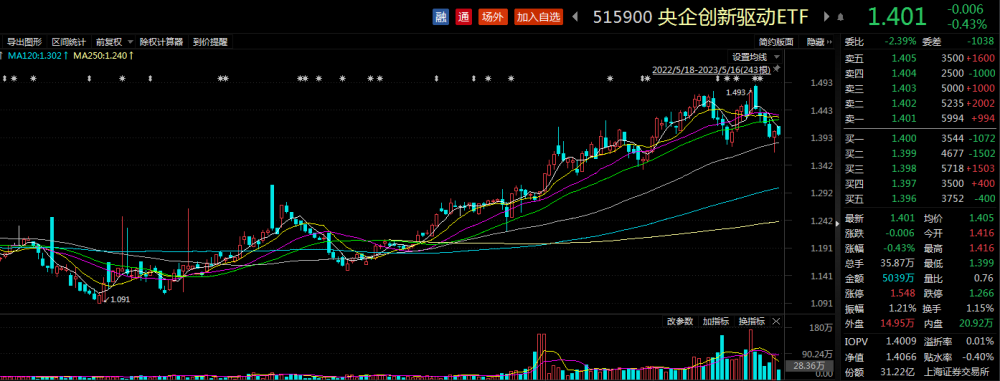Click the 卖三 1.403 order row
The width and height of the screenshot is (1000, 381).
point(919,88)
